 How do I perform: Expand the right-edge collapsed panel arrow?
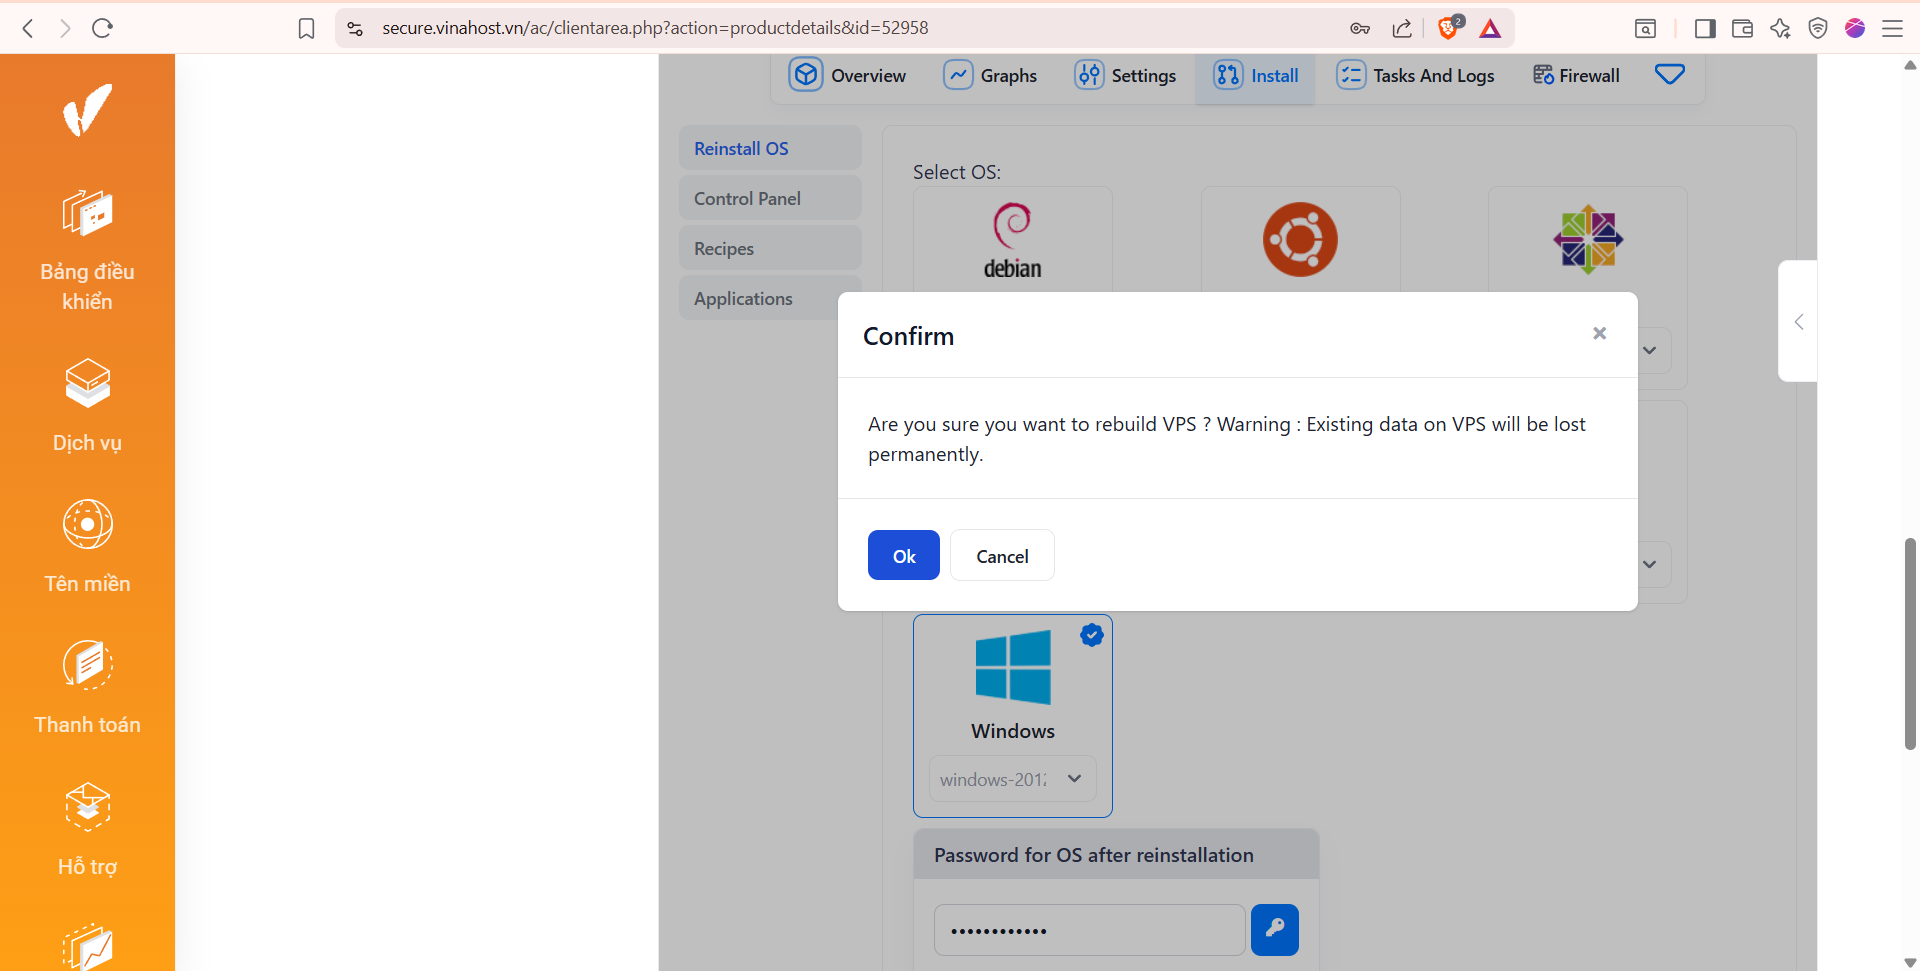1798,321
